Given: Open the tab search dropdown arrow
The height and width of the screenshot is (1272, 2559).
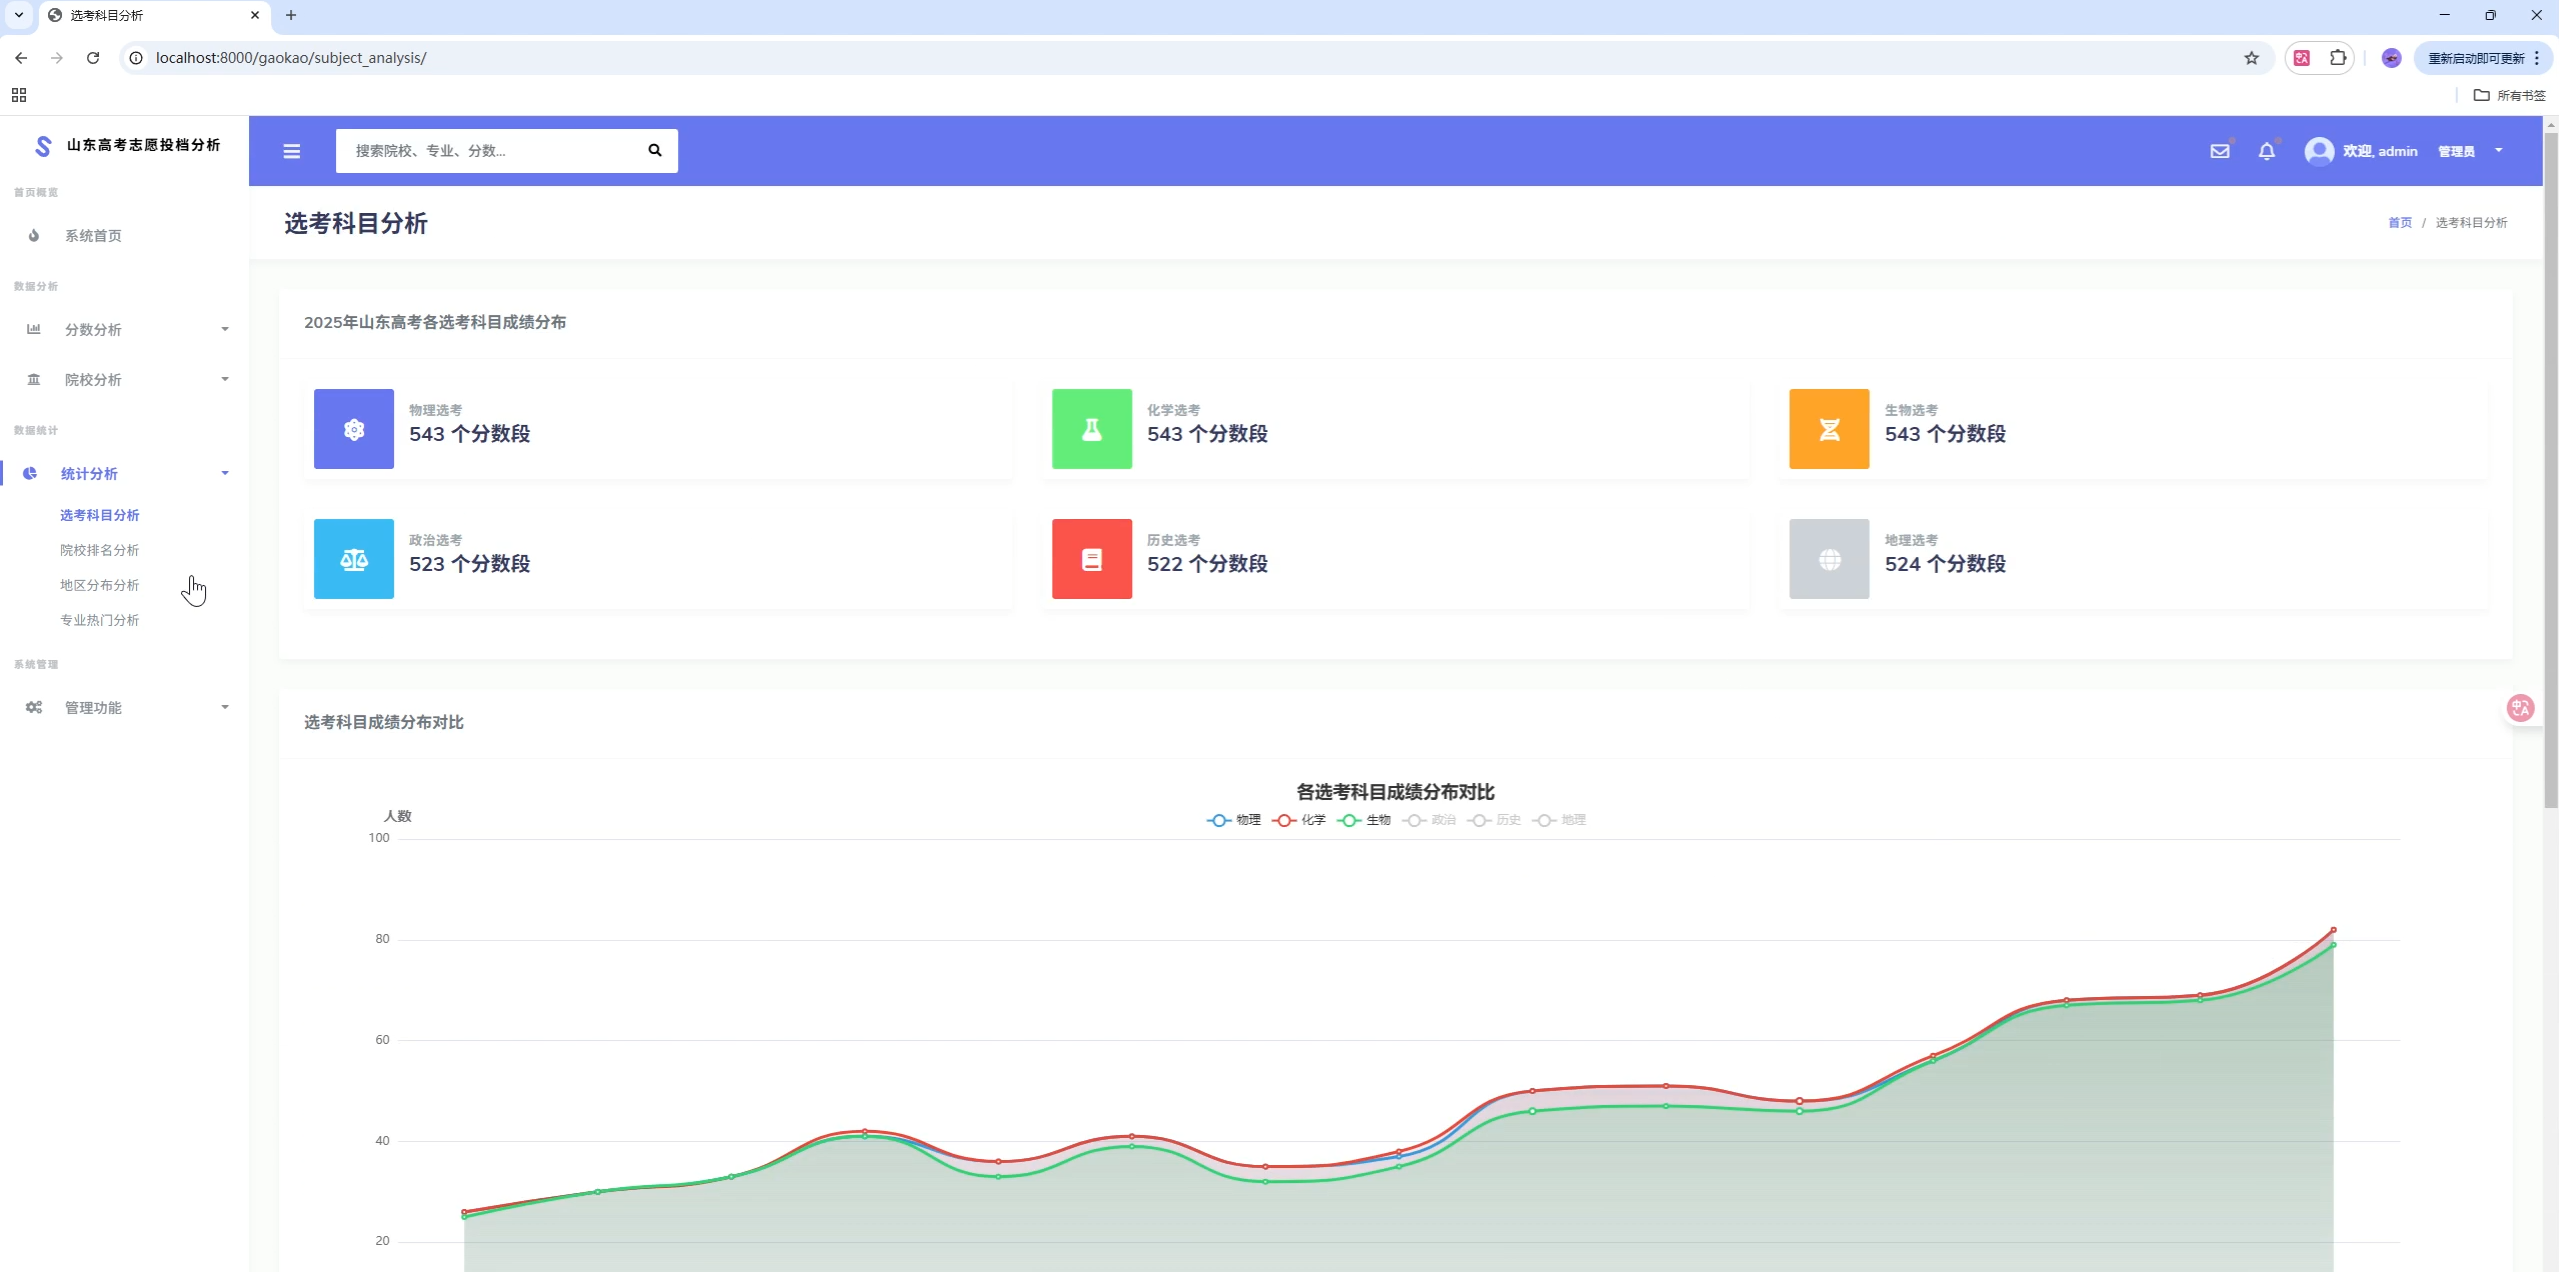Looking at the screenshot, I should coord(19,15).
